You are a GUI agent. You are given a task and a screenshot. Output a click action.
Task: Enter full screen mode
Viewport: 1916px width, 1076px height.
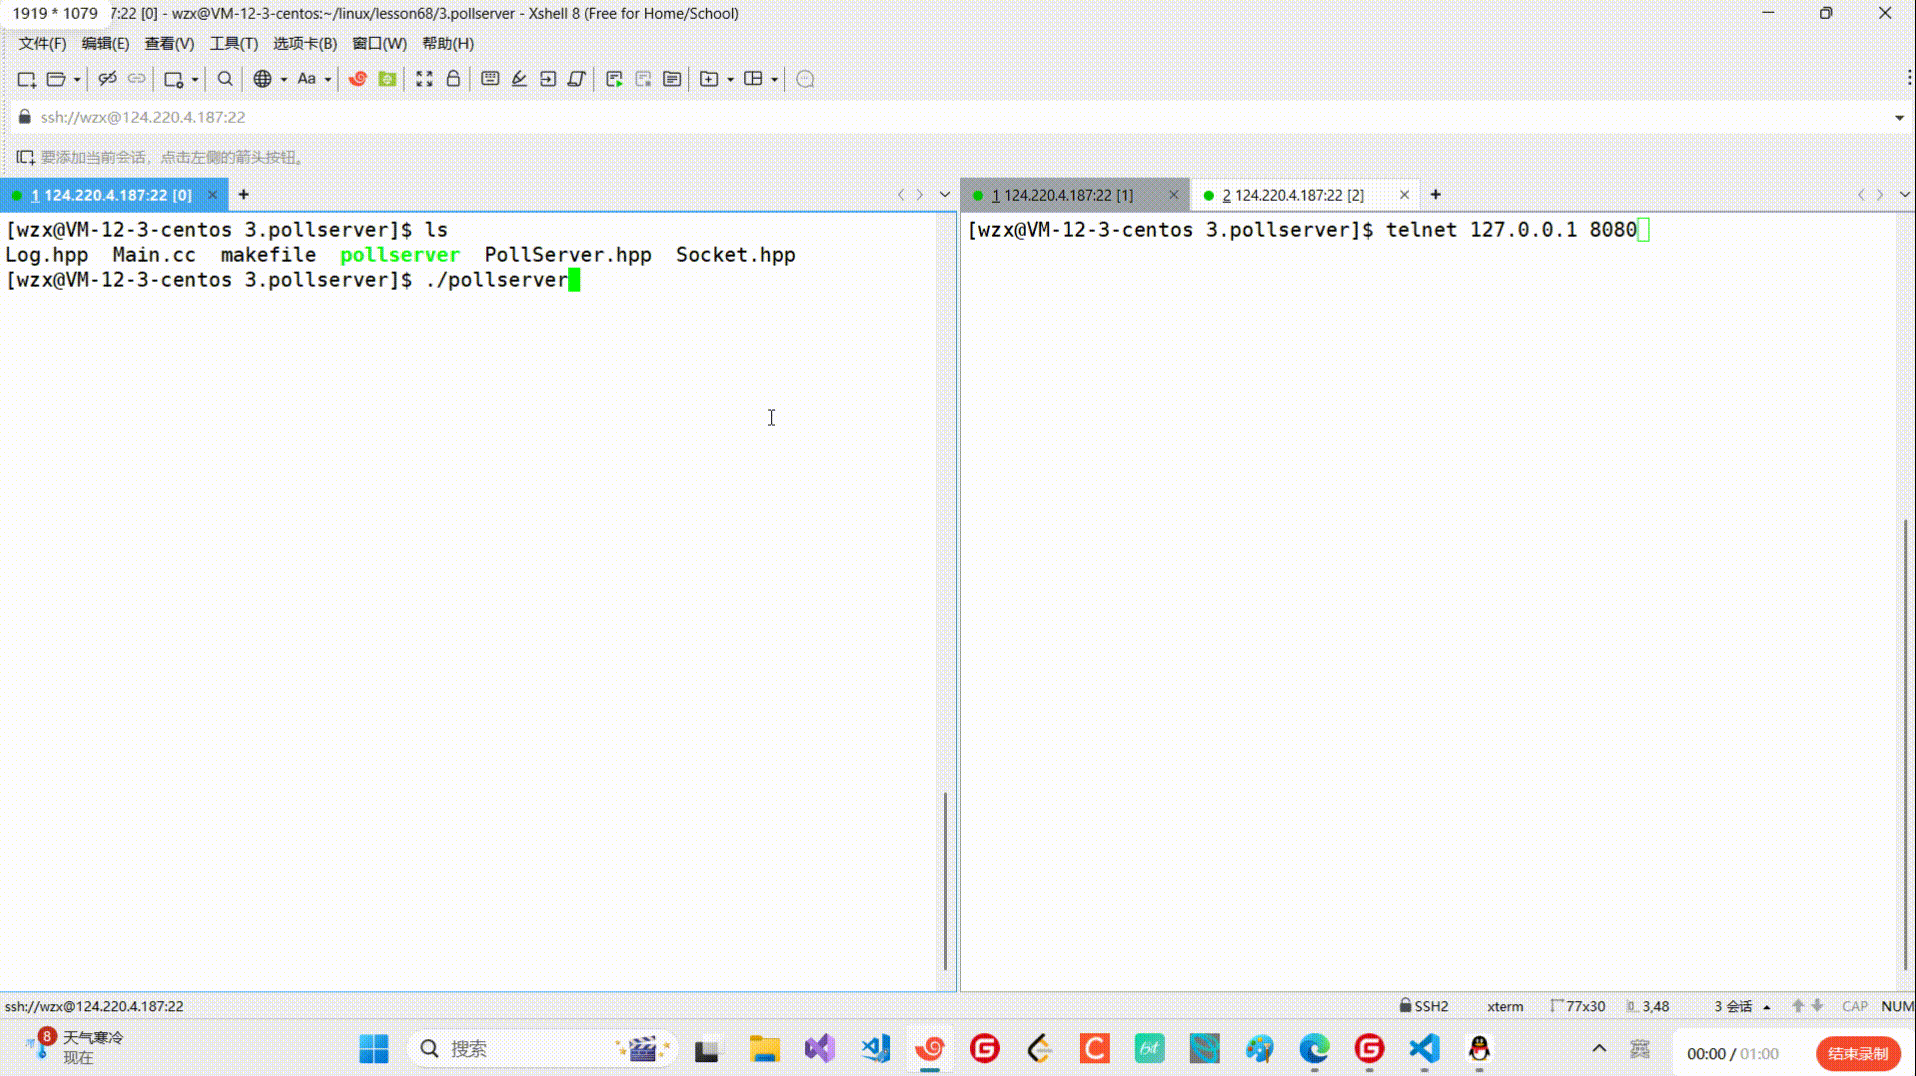point(424,79)
